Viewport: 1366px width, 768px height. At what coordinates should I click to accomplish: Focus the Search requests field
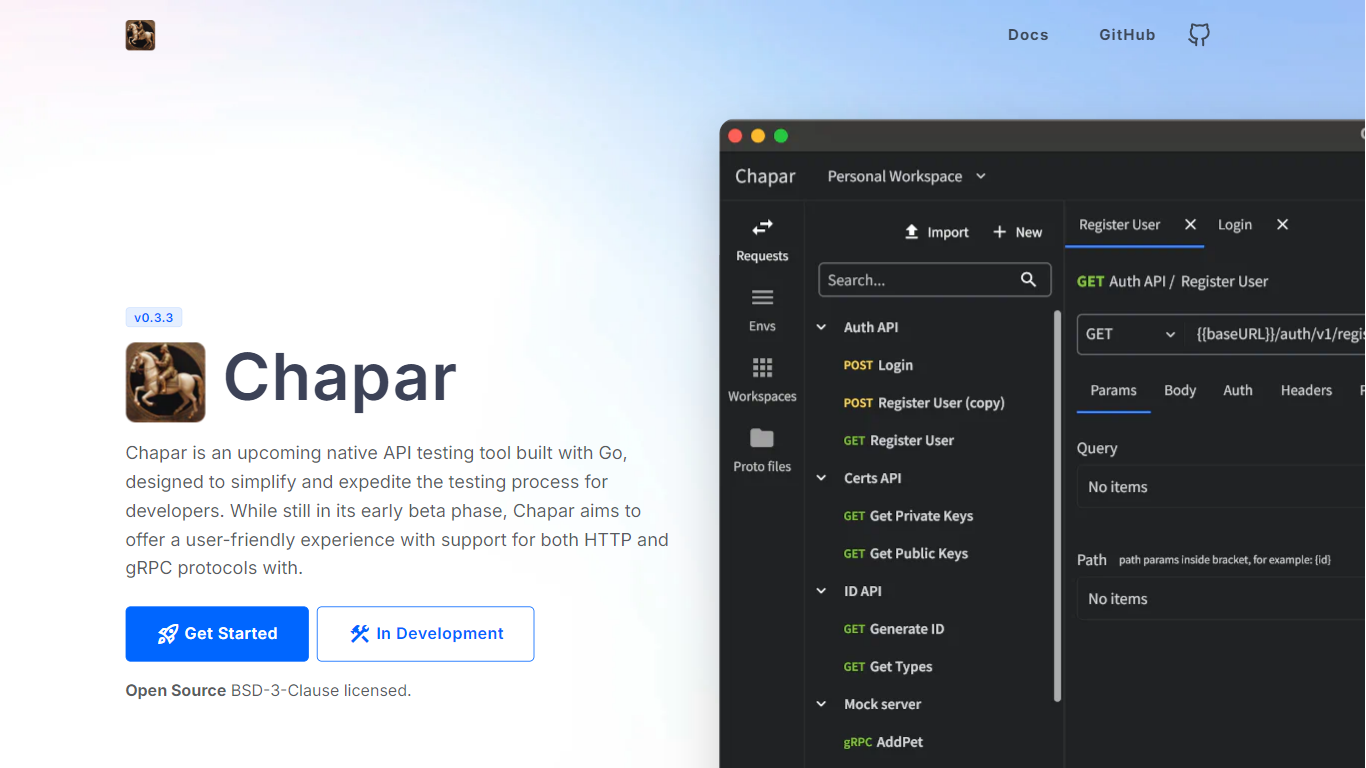pos(935,280)
